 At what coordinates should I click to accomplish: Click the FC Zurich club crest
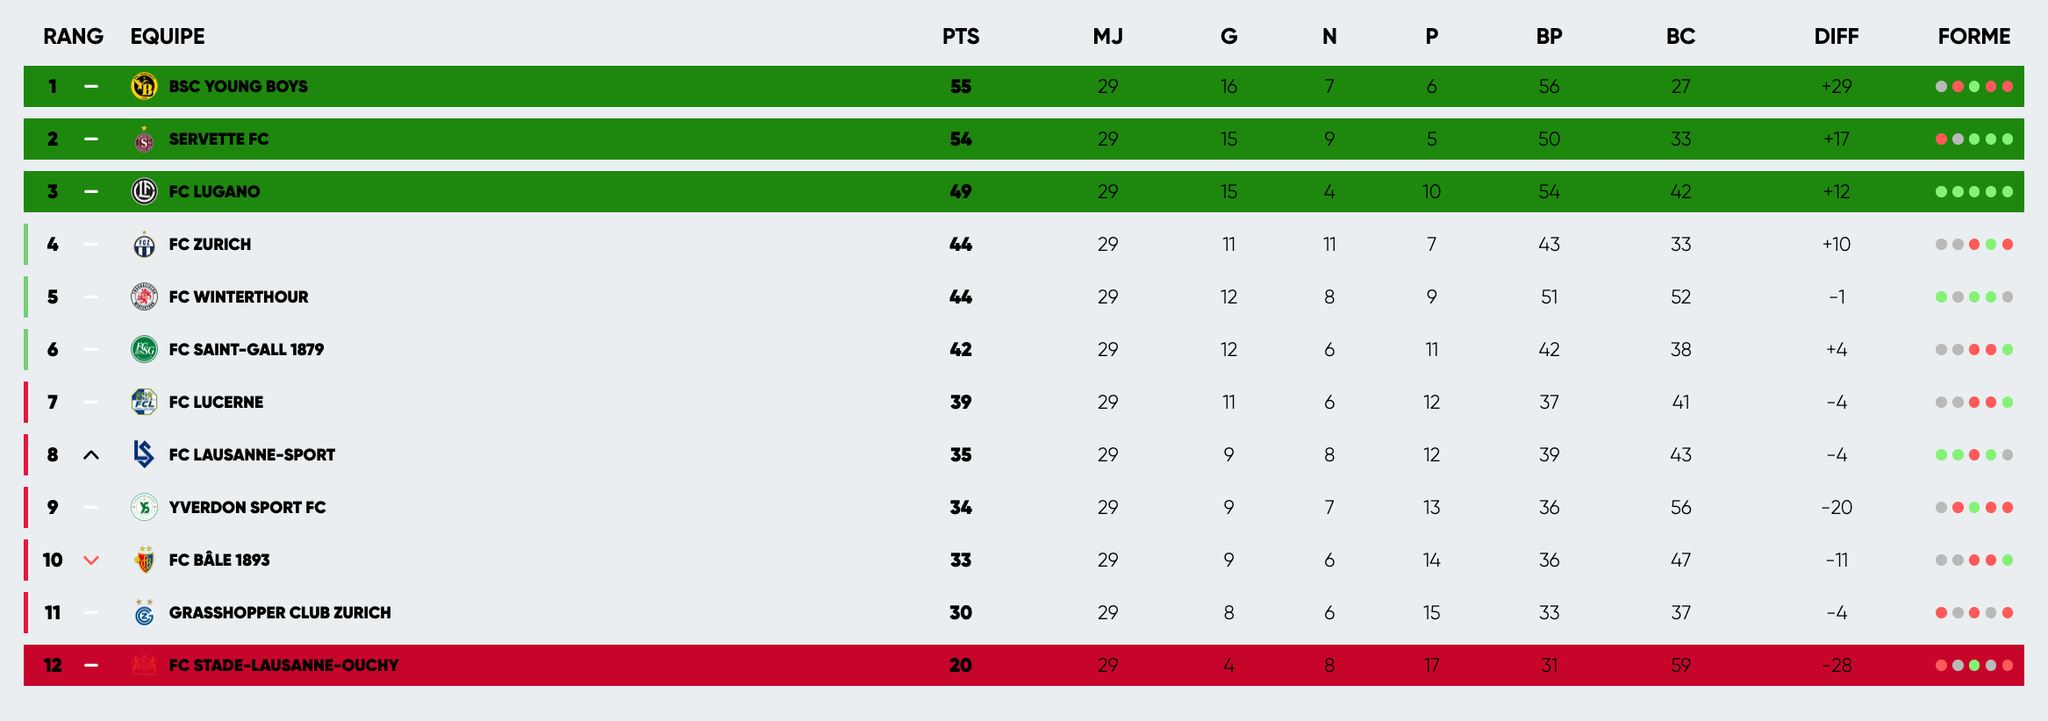click(144, 245)
